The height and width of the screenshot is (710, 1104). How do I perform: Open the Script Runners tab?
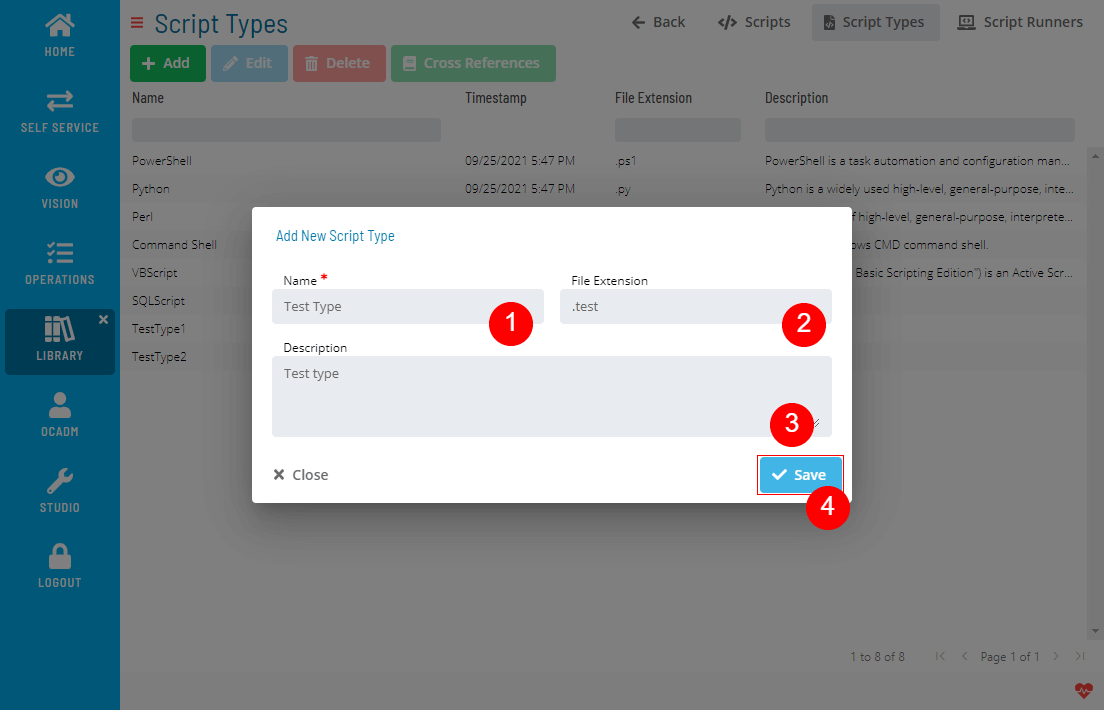tap(1020, 22)
